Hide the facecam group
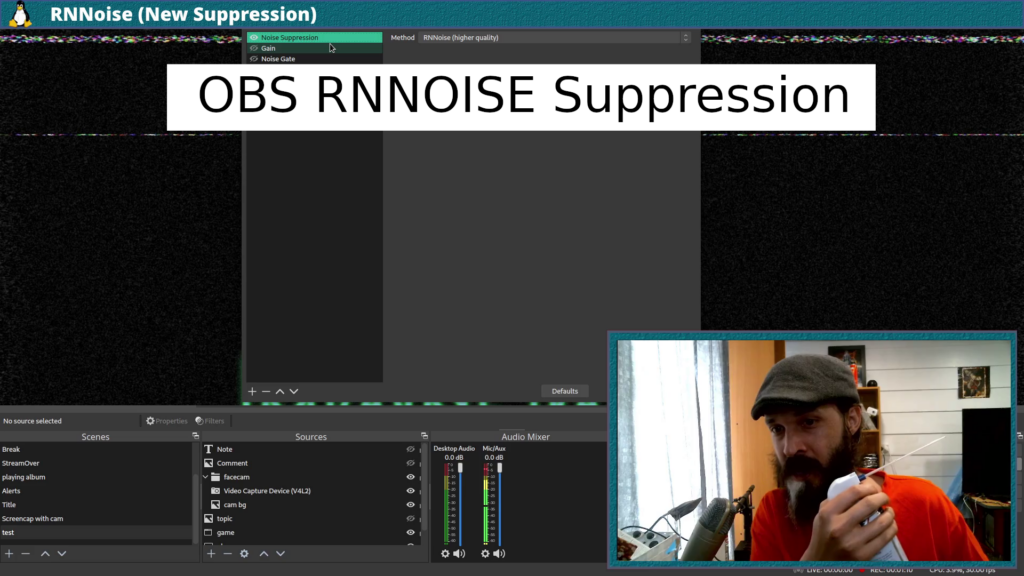 click(x=411, y=477)
